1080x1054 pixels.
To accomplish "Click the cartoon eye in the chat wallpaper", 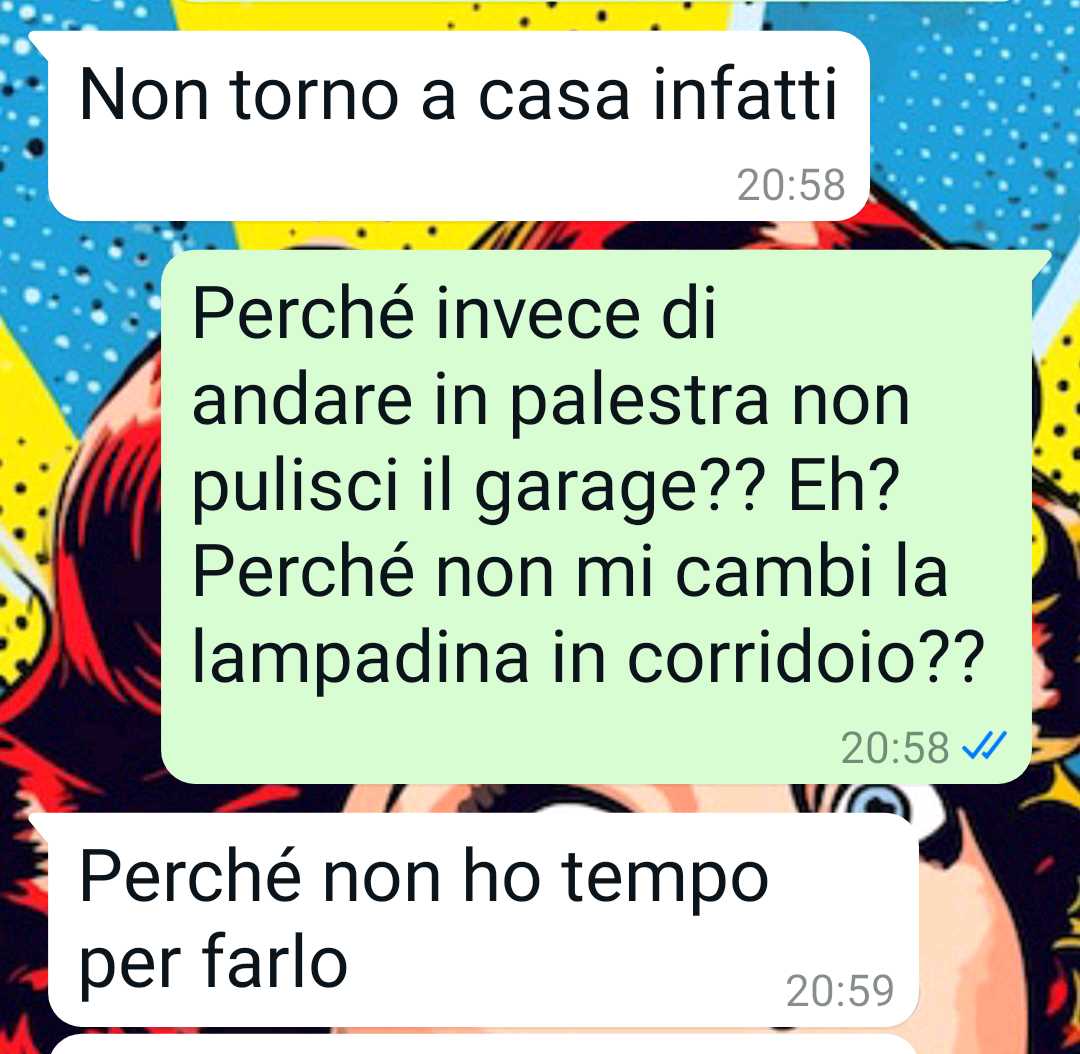I will pyautogui.click(x=878, y=803).
